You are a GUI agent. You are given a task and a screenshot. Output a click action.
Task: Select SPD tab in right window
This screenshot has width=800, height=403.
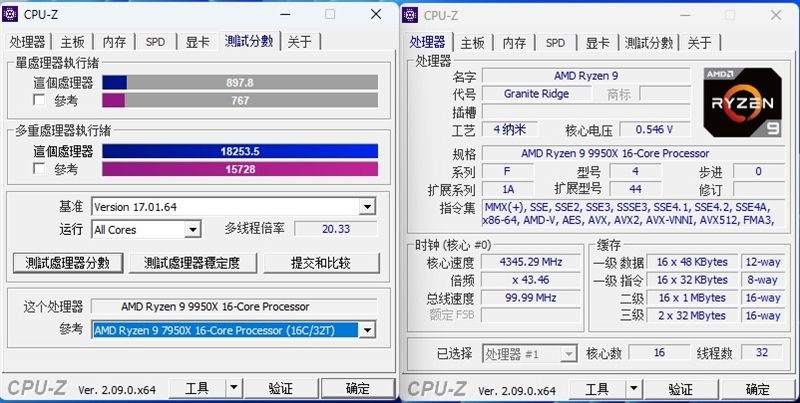click(x=555, y=43)
